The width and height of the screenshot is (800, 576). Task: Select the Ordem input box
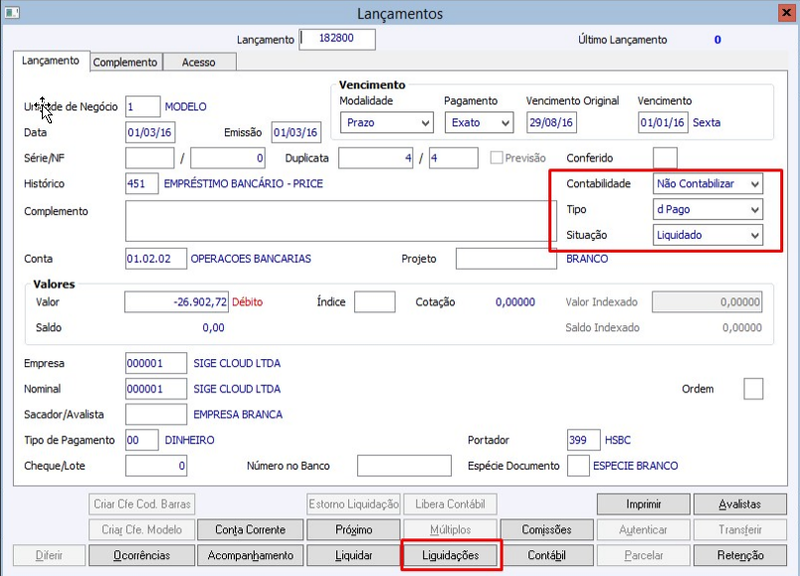pos(753,389)
